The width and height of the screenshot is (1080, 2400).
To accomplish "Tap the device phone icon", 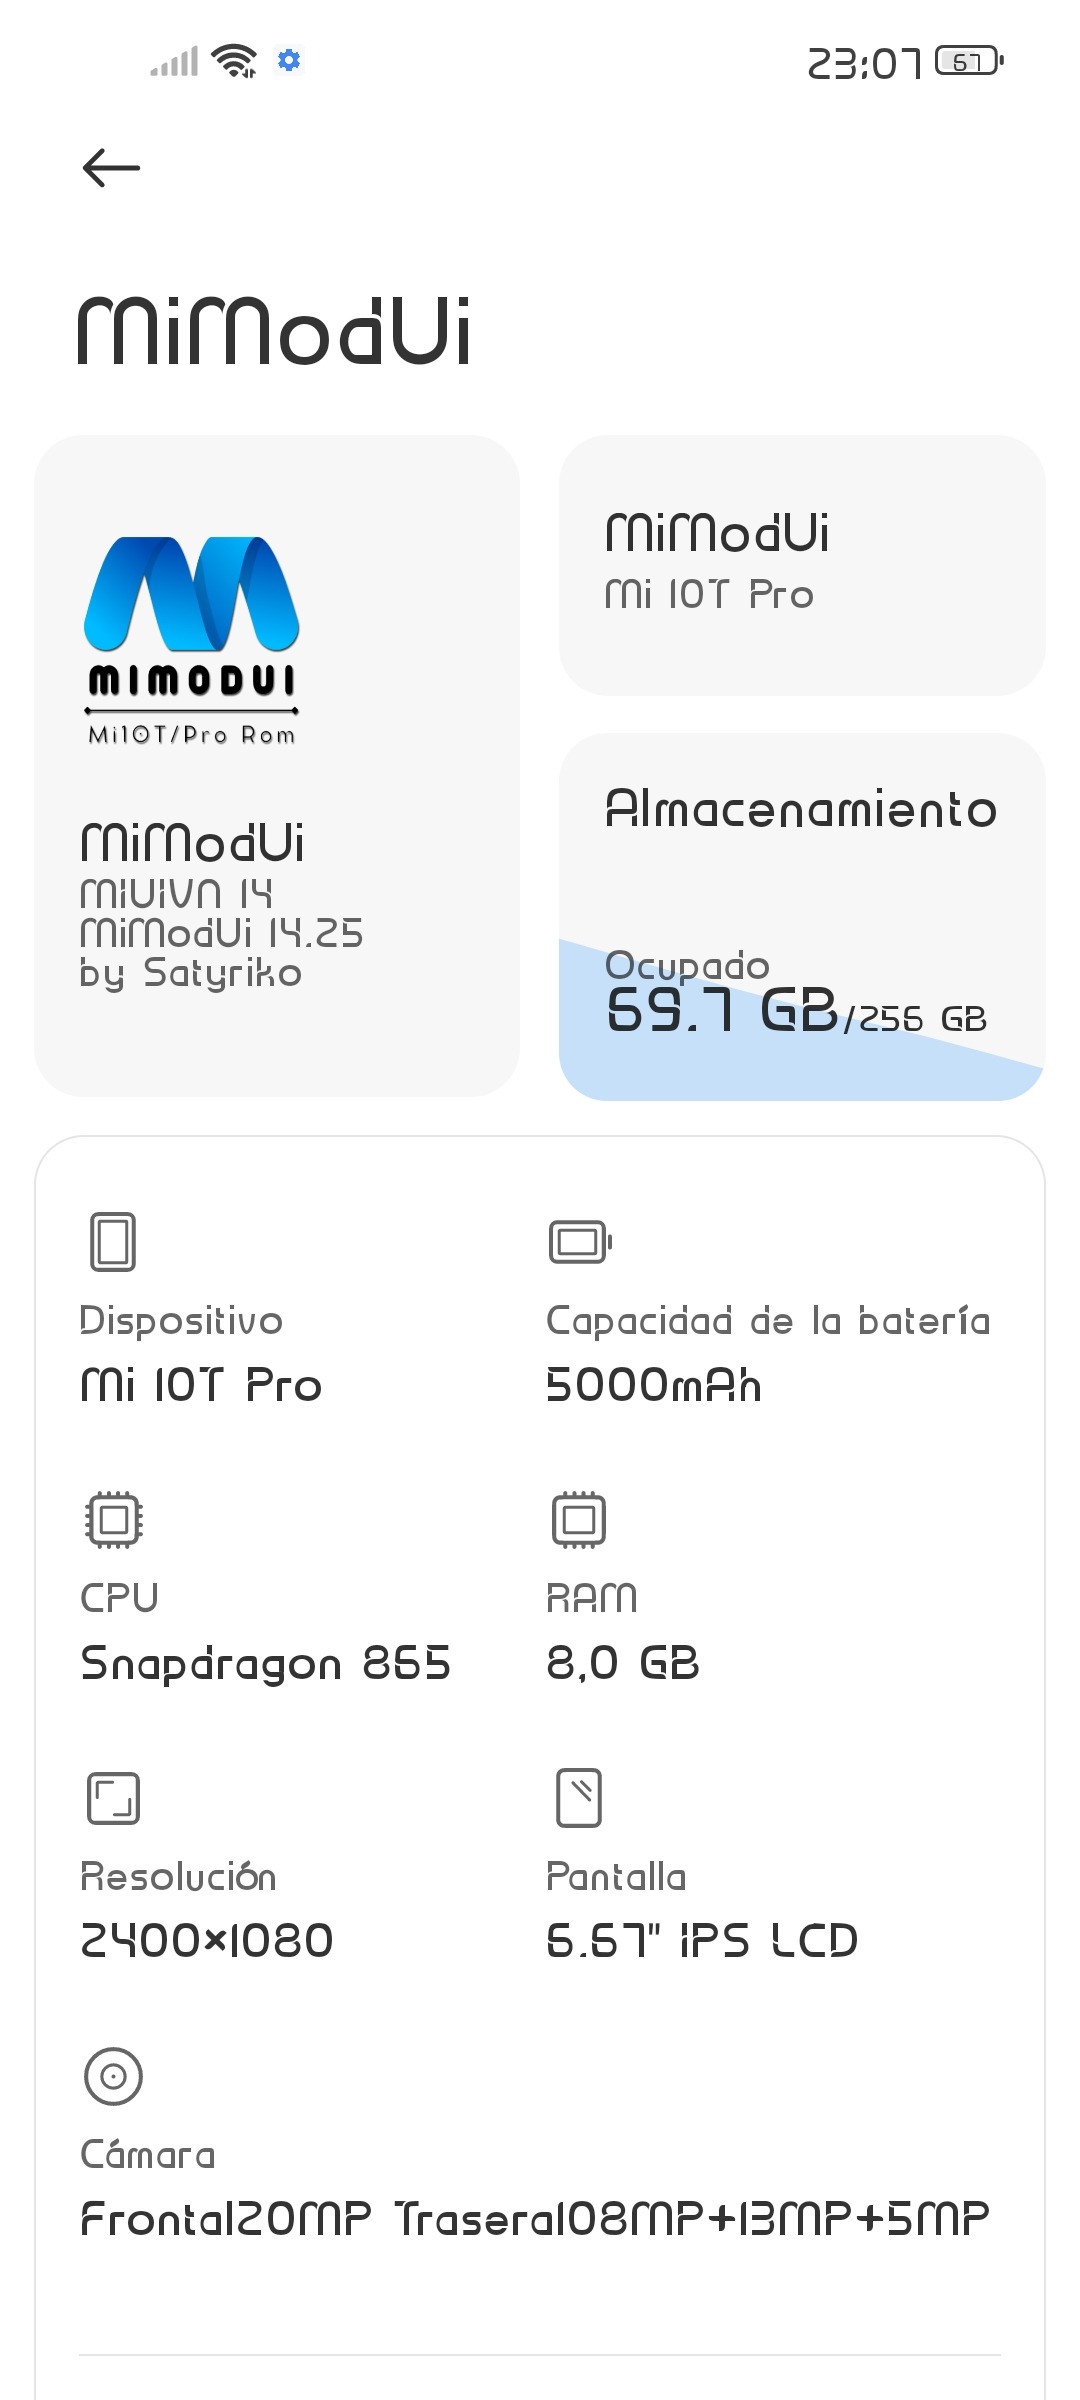I will (x=113, y=1242).
